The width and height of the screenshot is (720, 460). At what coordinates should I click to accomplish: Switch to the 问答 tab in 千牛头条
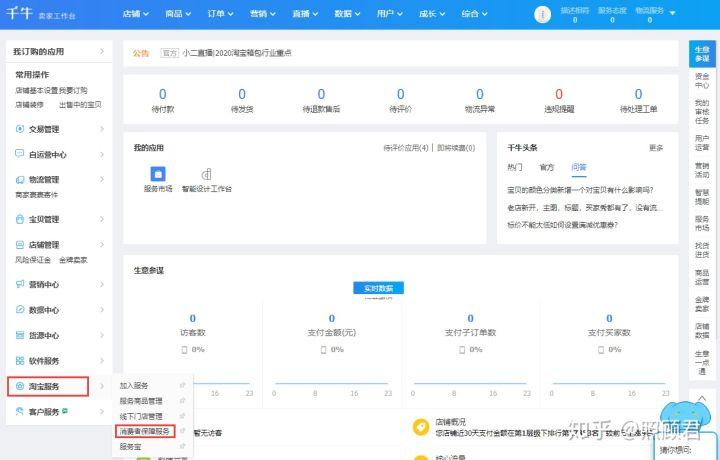click(579, 167)
